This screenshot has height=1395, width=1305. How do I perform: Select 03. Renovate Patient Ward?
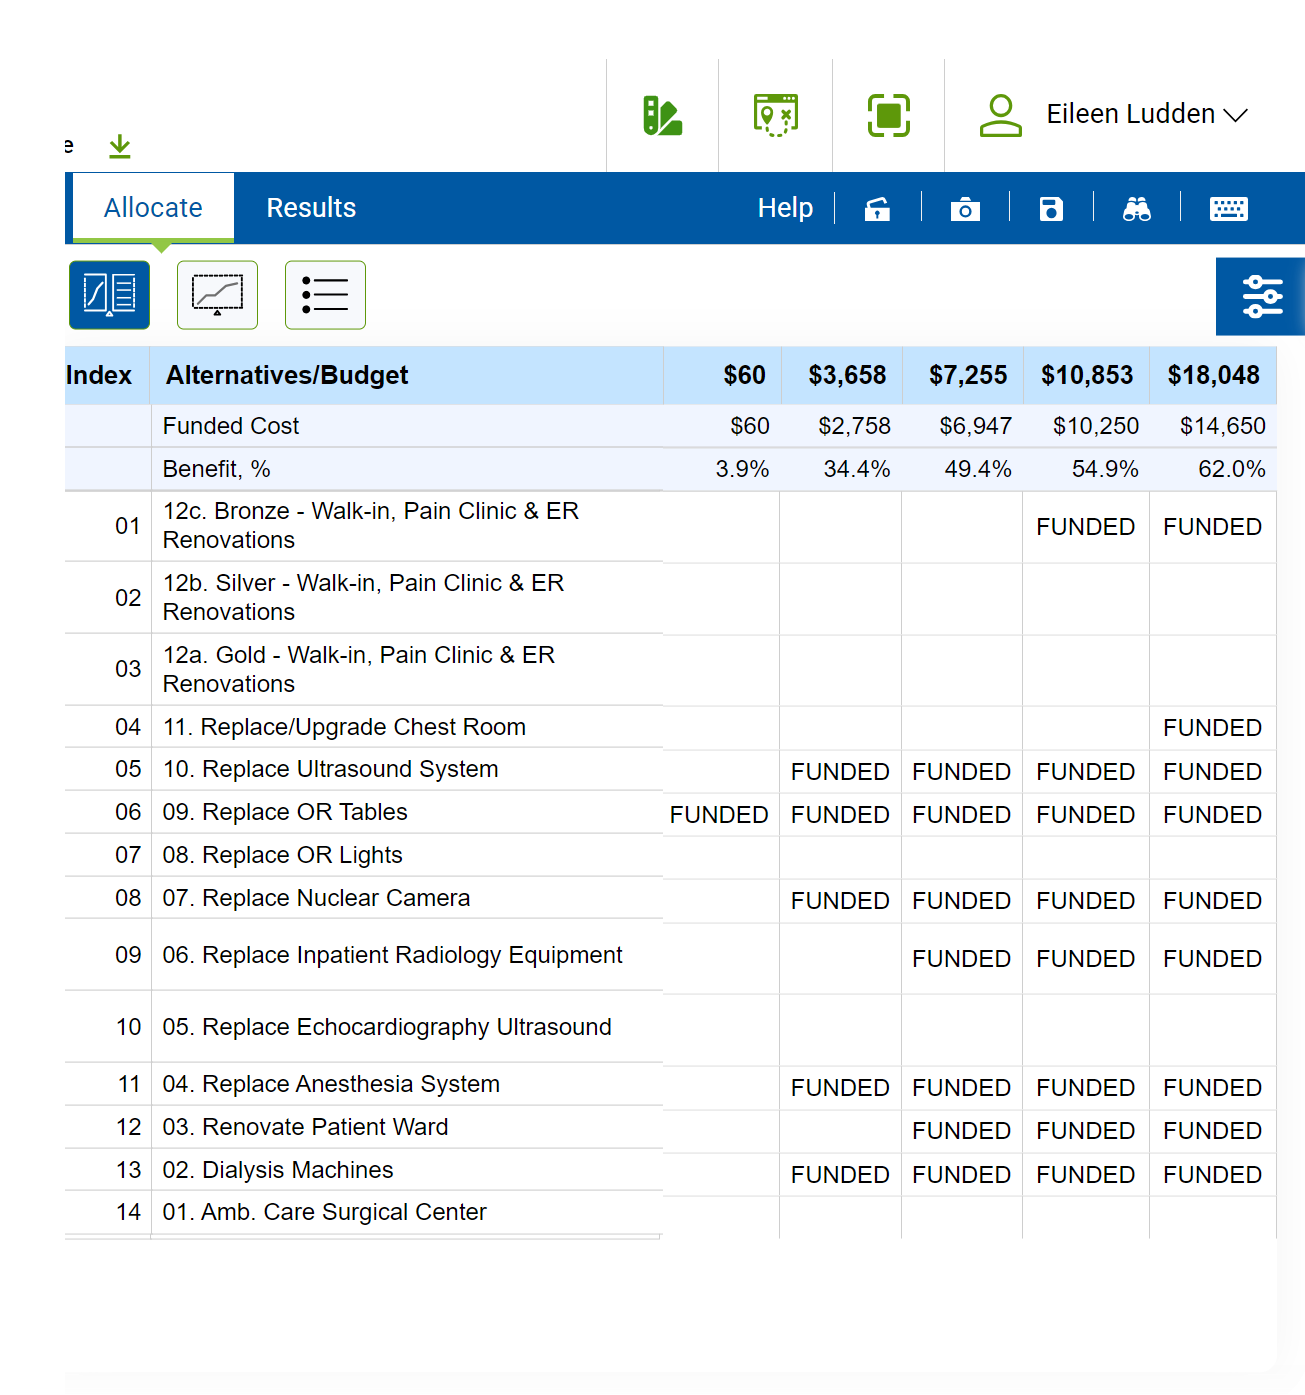click(305, 1127)
